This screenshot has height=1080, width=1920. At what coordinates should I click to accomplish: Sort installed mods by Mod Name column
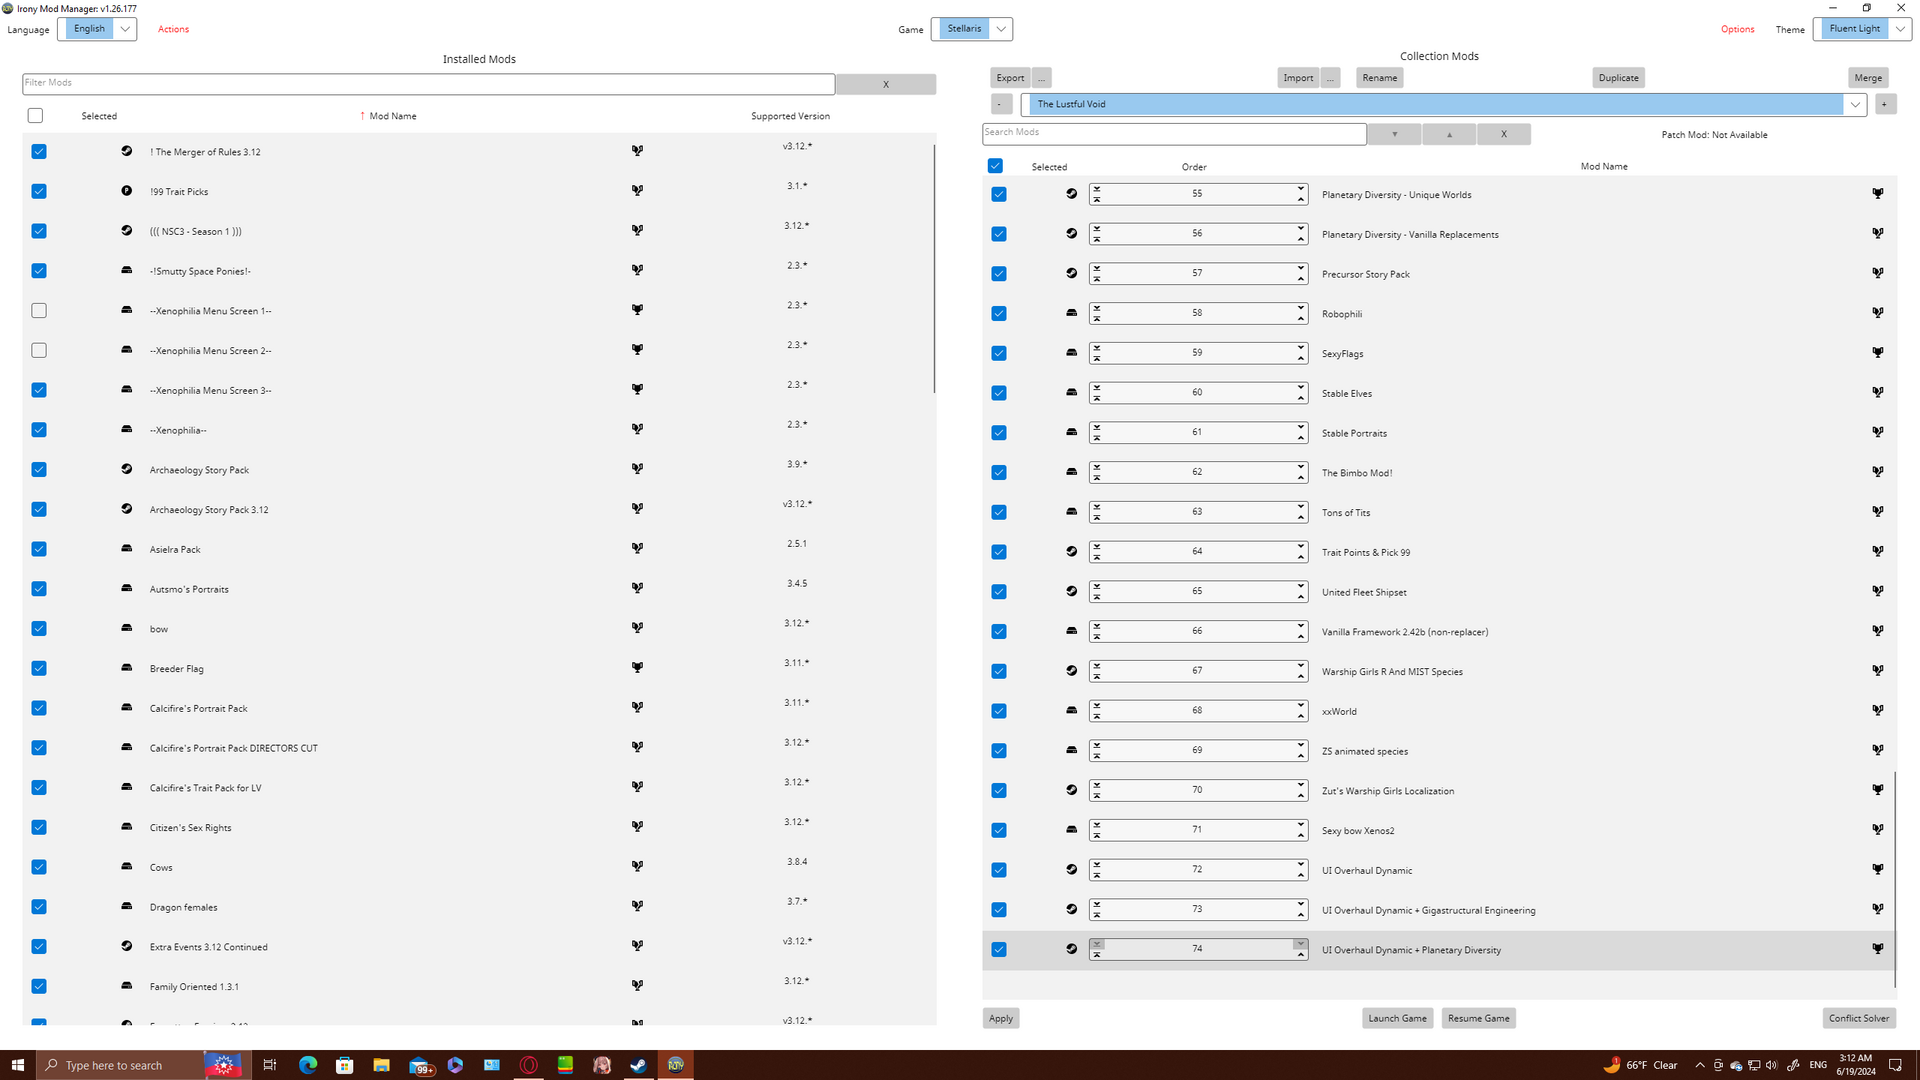point(393,116)
